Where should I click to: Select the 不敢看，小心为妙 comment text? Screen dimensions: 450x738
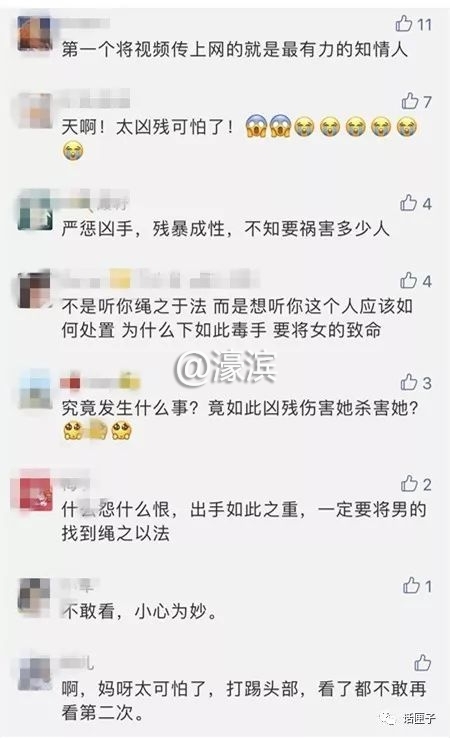click(x=140, y=611)
